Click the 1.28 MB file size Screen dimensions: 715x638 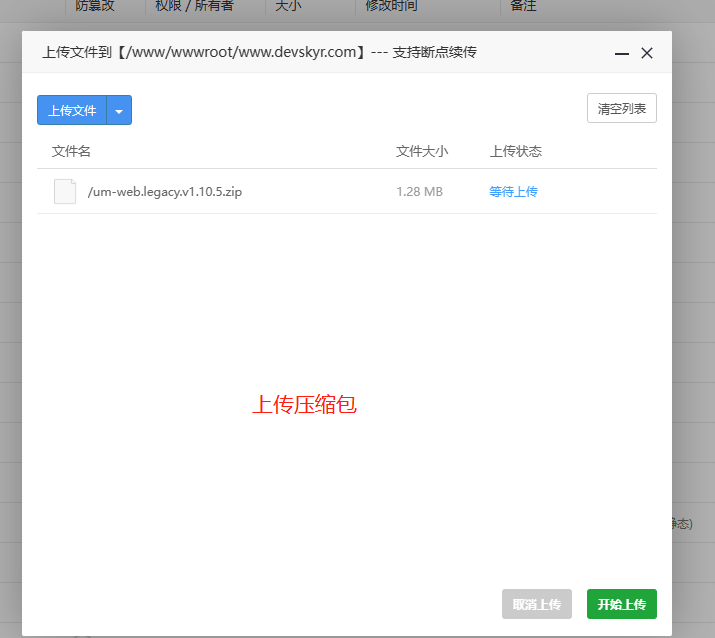click(x=419, y=192)
